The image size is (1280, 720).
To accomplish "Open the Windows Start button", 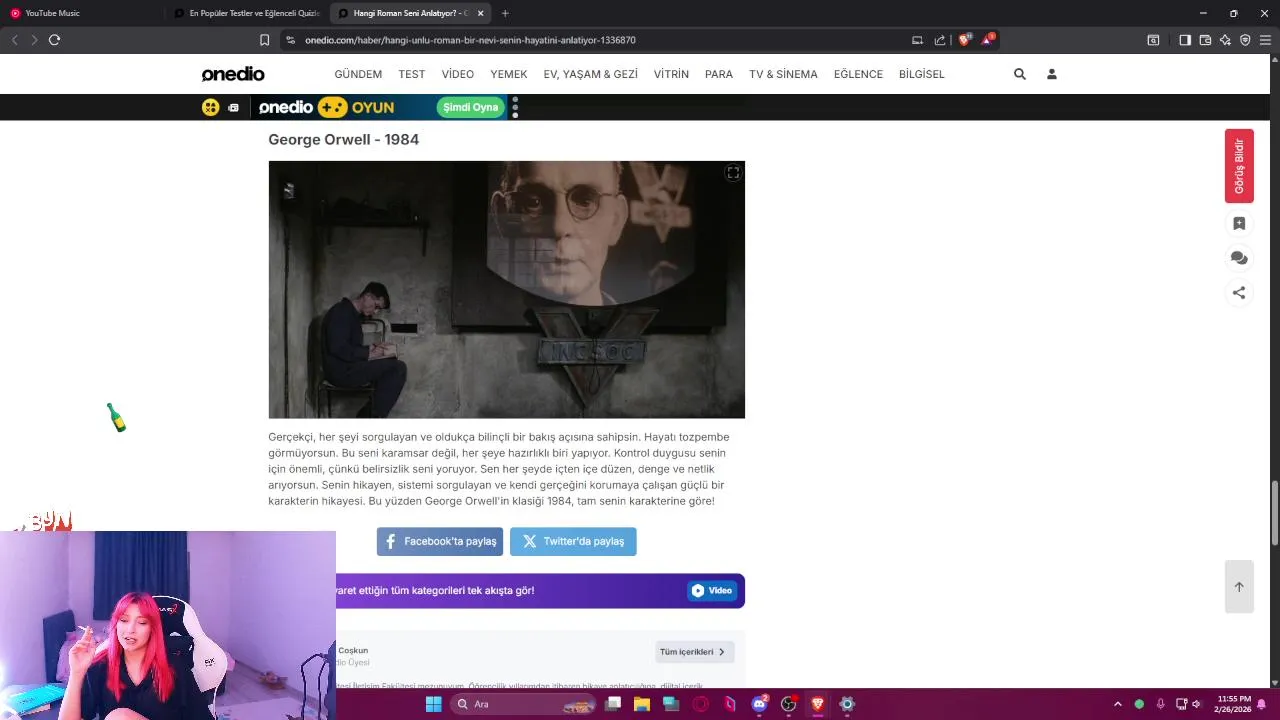I will [x=433, y=704].
